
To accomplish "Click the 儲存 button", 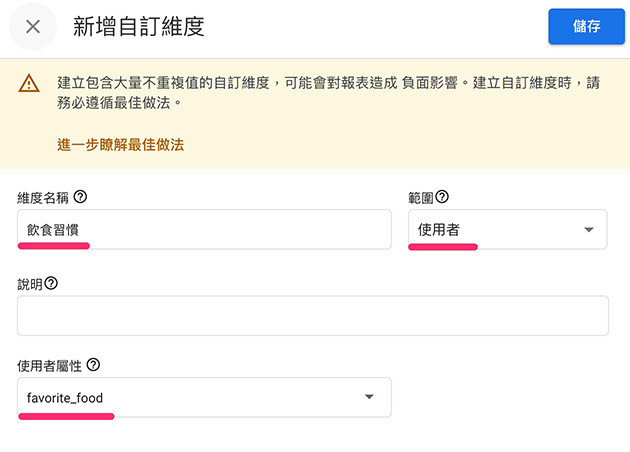I will tap(586, 27).
